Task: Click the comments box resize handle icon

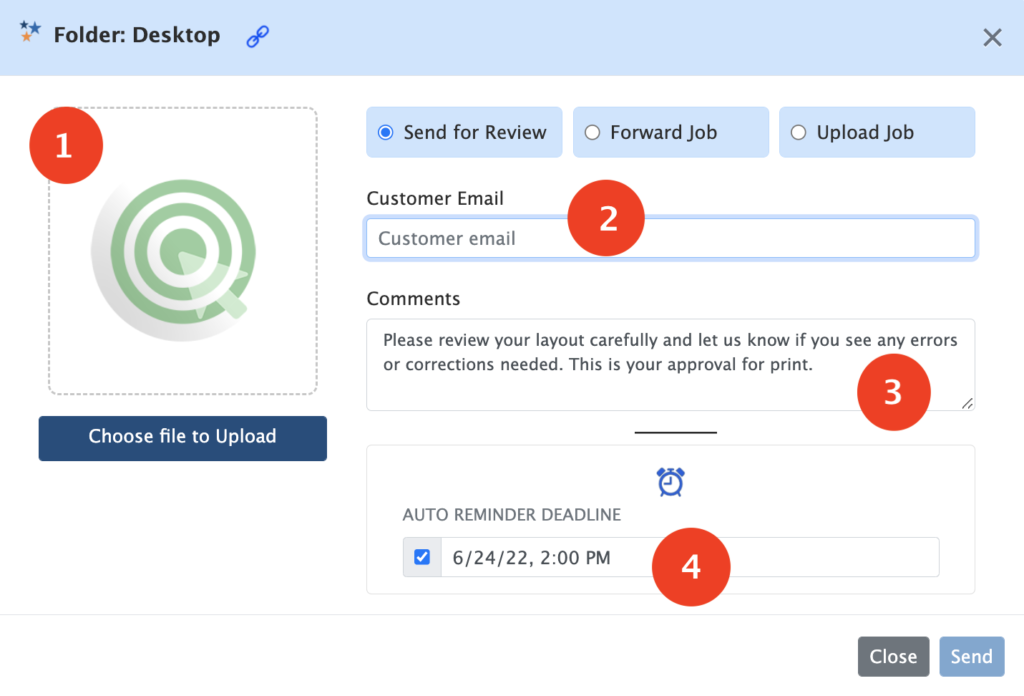Action: (x=966, y=404)
